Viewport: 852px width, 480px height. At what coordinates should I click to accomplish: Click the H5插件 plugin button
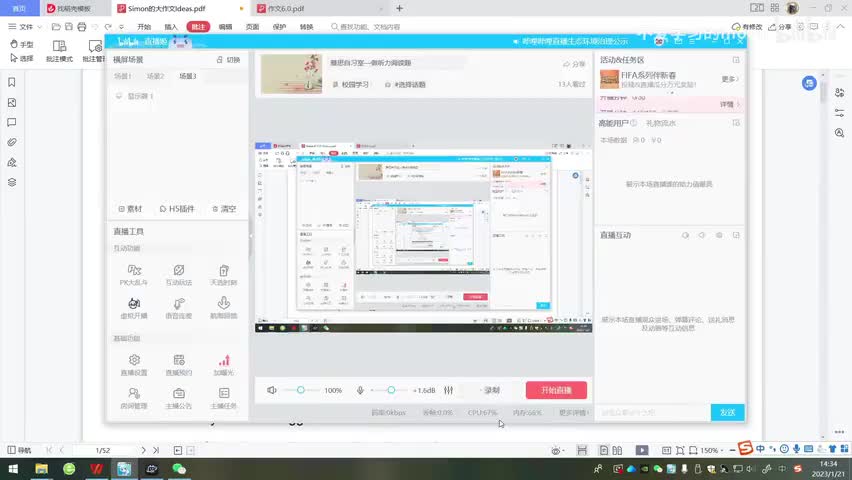click(x=177, y=209)
